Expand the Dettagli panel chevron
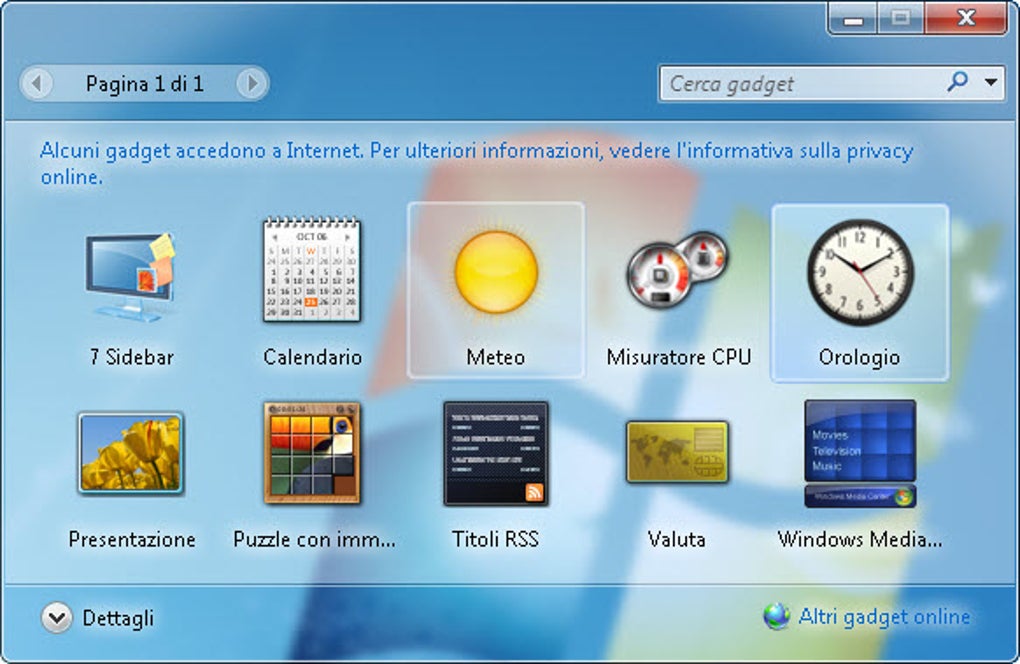Screen dimensions: 1020x664 pos(57,617)
